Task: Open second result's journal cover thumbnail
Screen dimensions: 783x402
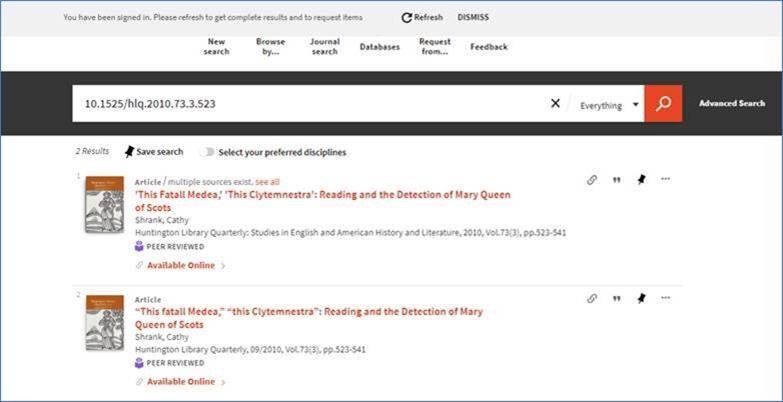Action: coord(104,322)
